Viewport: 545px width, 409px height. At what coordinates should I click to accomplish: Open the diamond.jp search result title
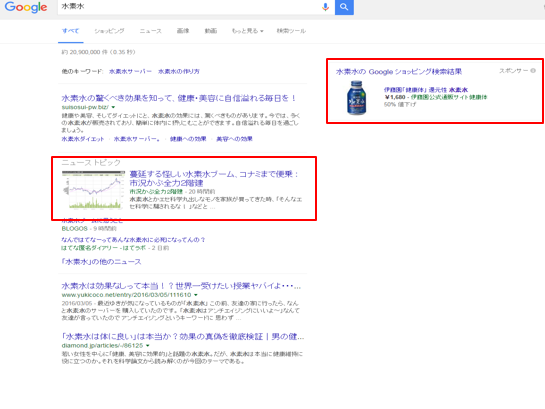(x=183, y=336)
